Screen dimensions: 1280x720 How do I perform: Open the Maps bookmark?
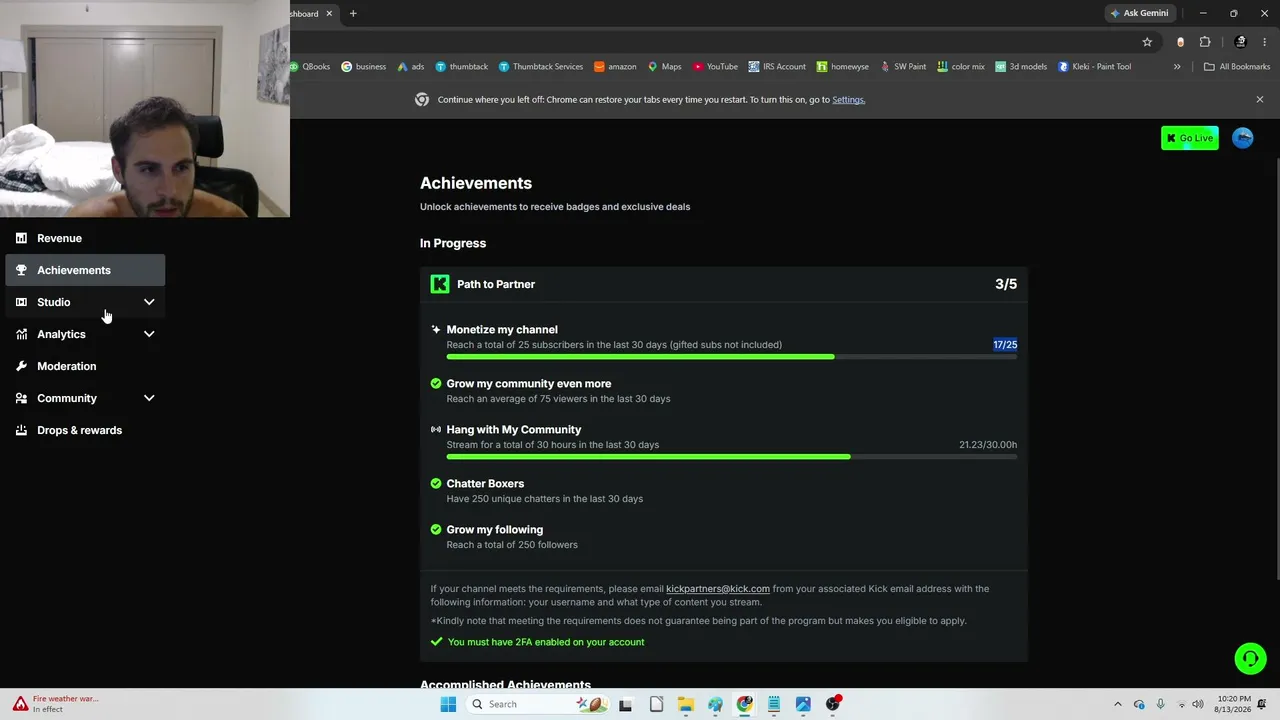point(664,67)
